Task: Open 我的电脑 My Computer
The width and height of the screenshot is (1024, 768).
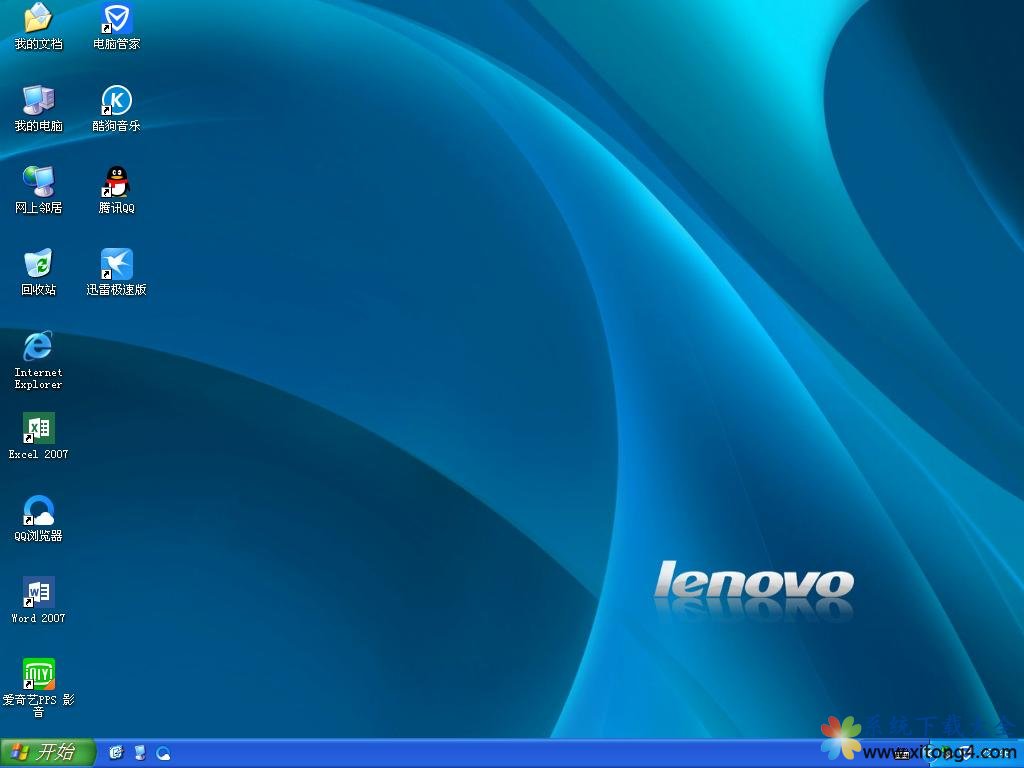Action: coord(38,100)
